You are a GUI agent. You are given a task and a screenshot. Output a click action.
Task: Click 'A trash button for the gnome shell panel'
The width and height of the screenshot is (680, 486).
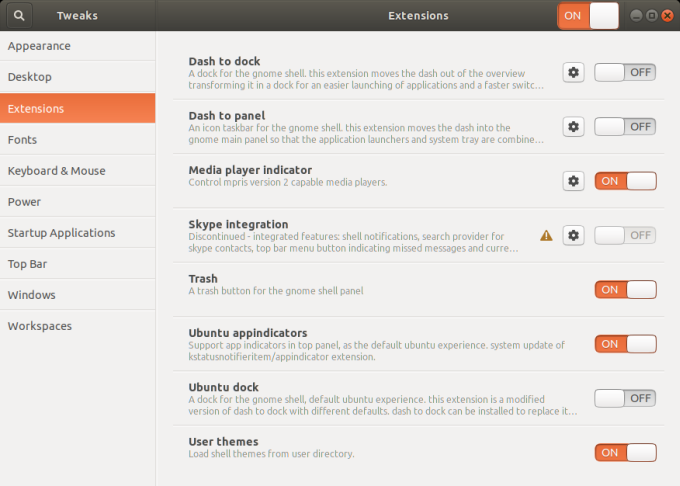click(x=276, y=291)
